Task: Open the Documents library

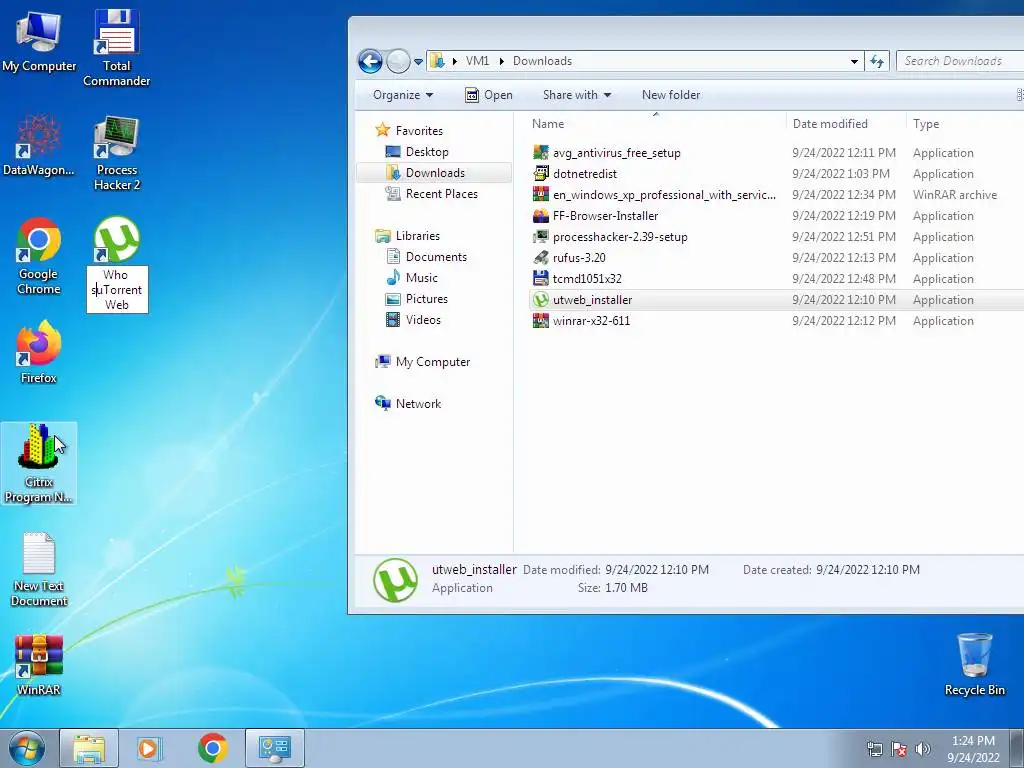Action: pos(436,257)
